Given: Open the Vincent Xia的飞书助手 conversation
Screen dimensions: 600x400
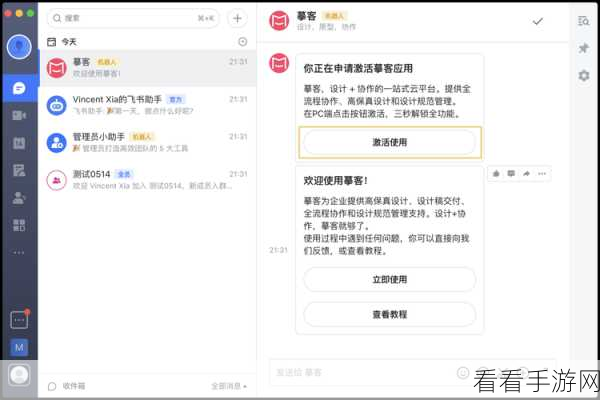Looking at the screenshot, I should click(x=147, y=105).
